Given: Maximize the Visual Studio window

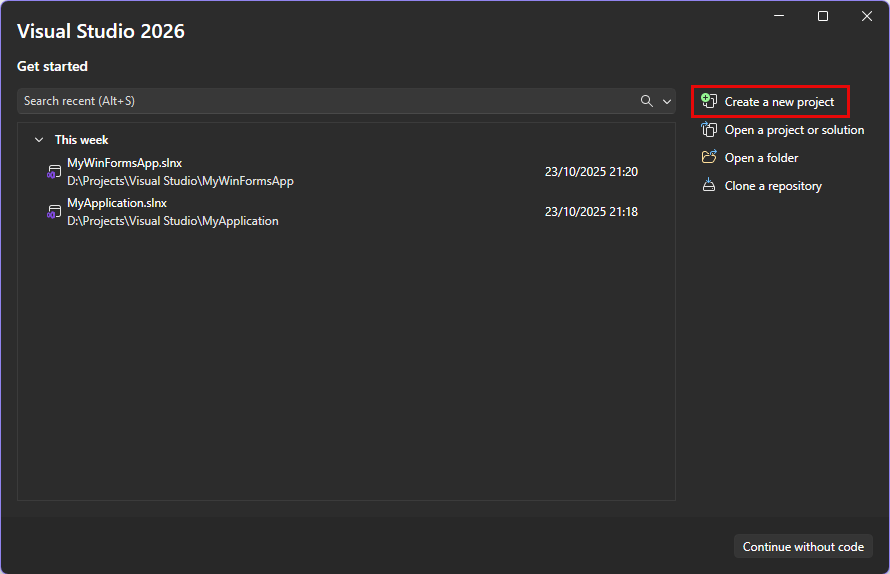Looking at the screenshot, I should point(822,16).
